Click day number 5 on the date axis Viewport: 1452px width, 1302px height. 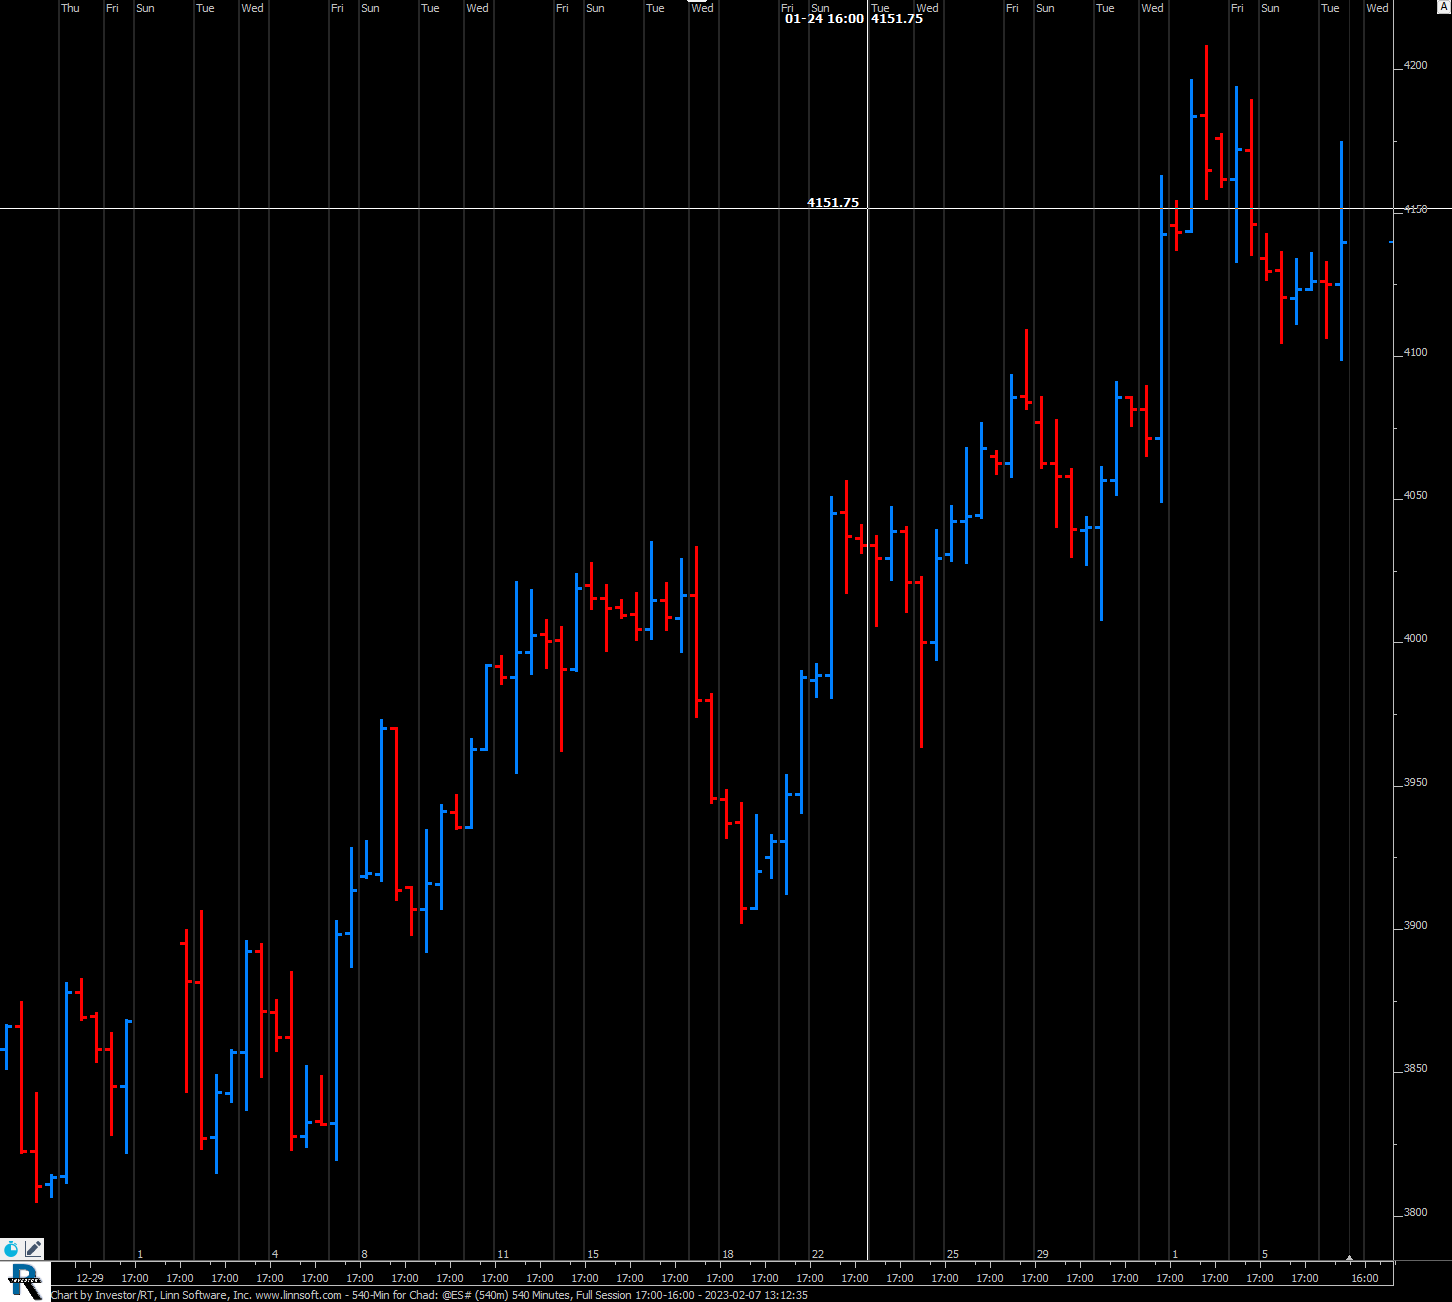pos(1265,1254)
